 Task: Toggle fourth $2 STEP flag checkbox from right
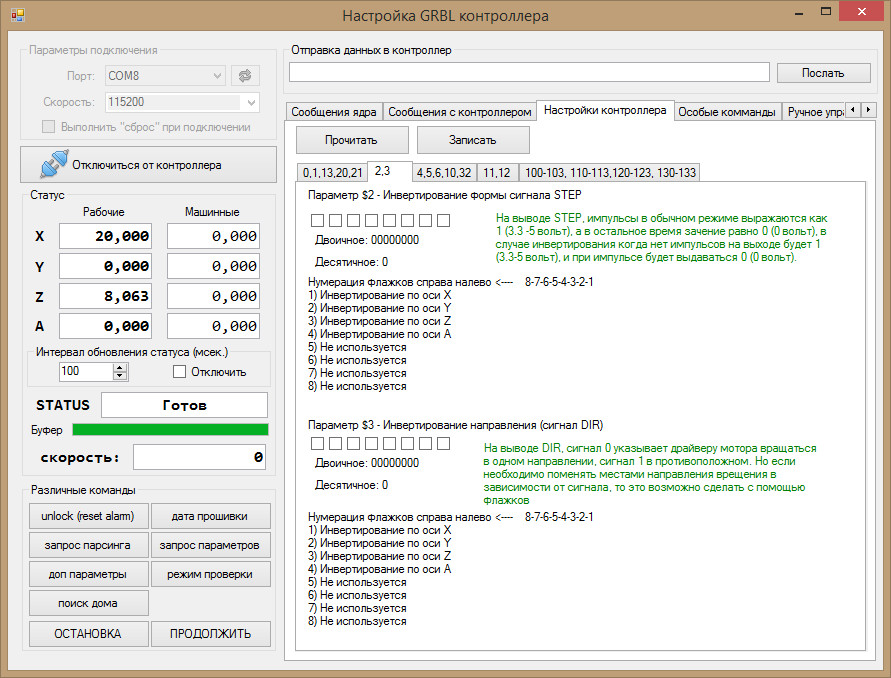click(390, 221)
